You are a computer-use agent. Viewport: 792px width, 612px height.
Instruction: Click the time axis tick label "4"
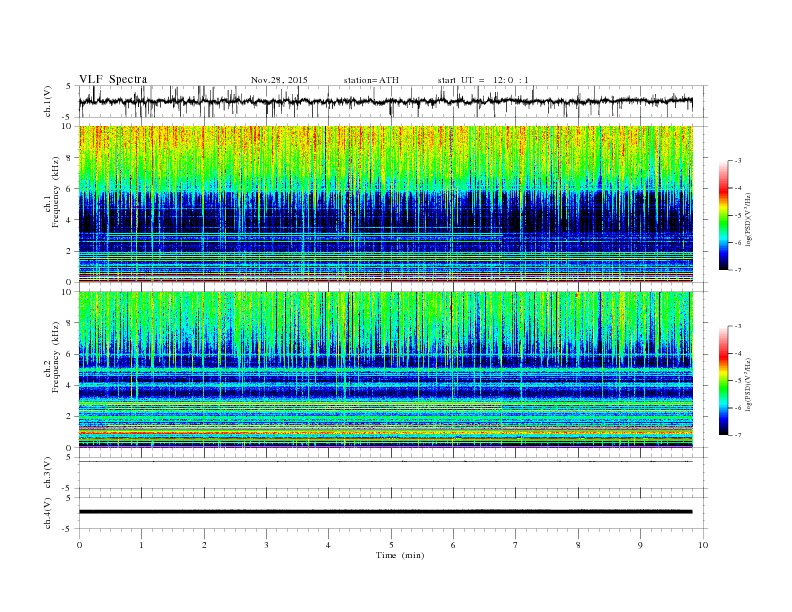pyautogui.click(x=328, y=545)
